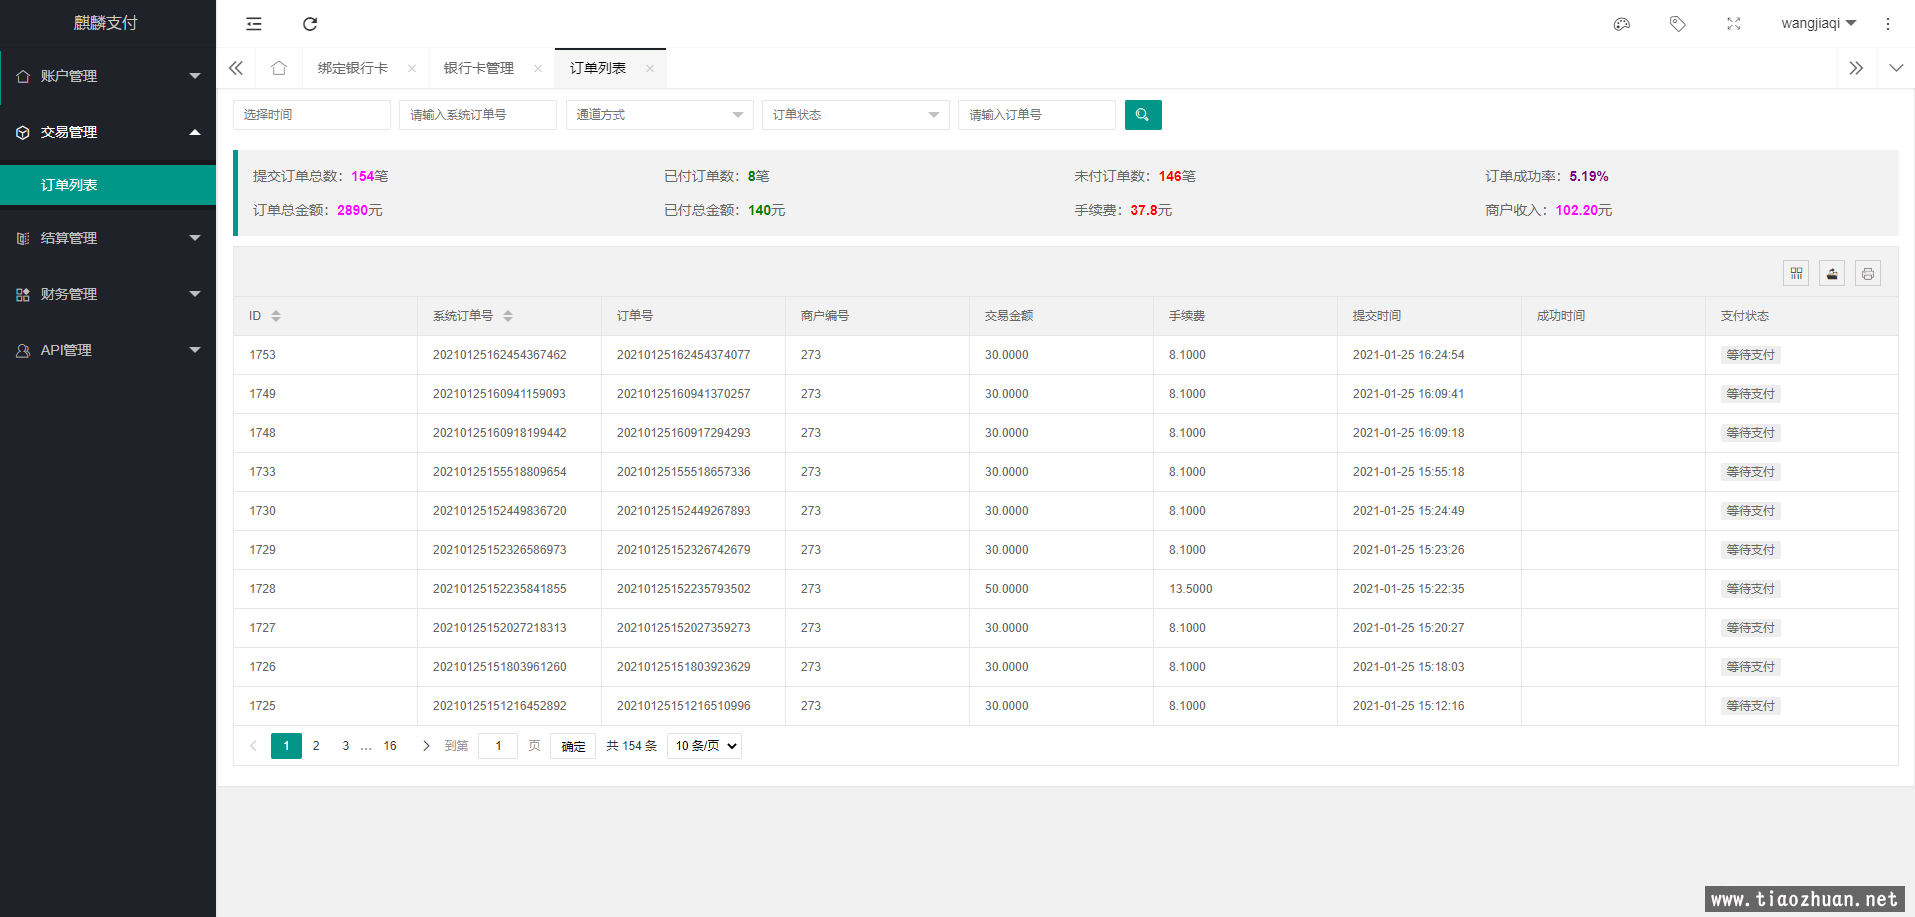Switch to the 订单列表 tab

[598, 68]
